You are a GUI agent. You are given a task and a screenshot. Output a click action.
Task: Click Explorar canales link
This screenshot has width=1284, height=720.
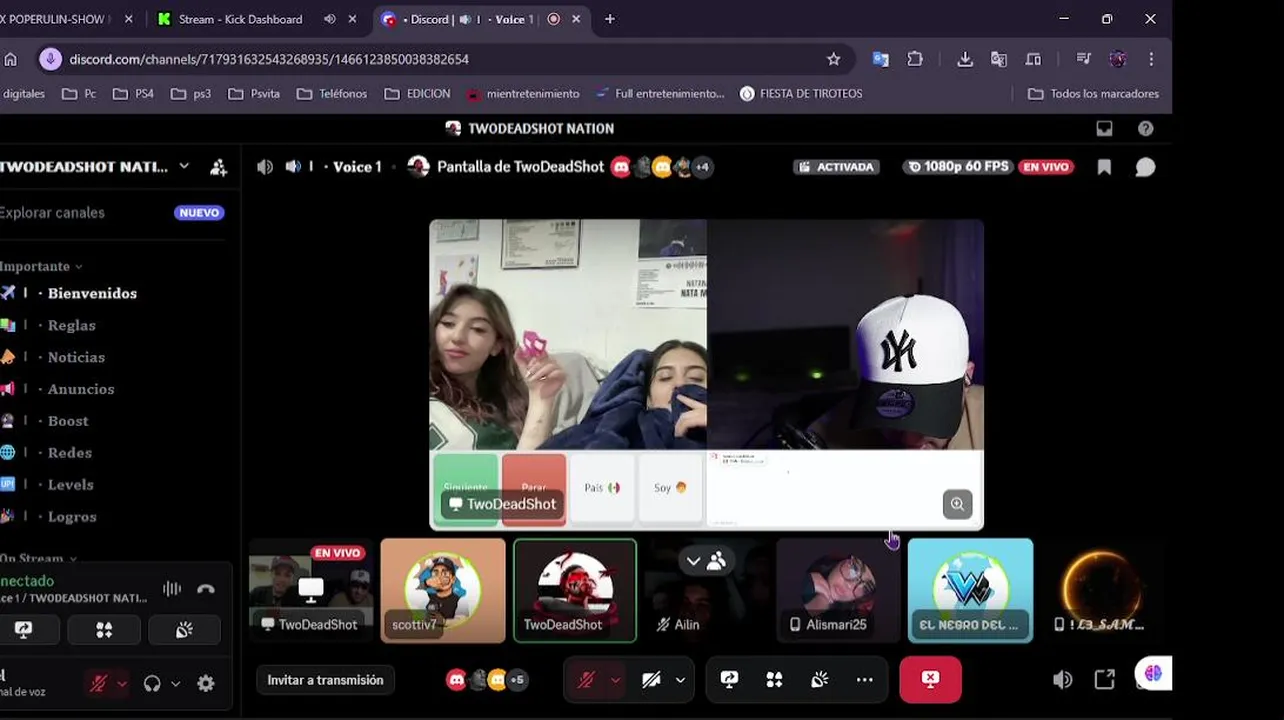tap(52, 213)
